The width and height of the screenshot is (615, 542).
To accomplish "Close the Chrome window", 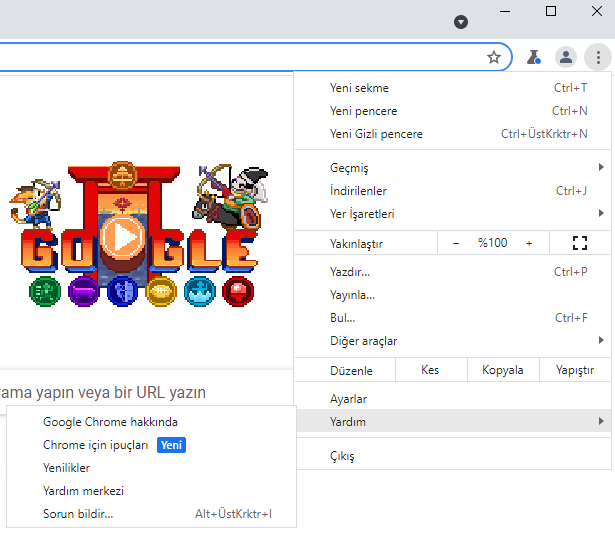I will tap(597, 11).
